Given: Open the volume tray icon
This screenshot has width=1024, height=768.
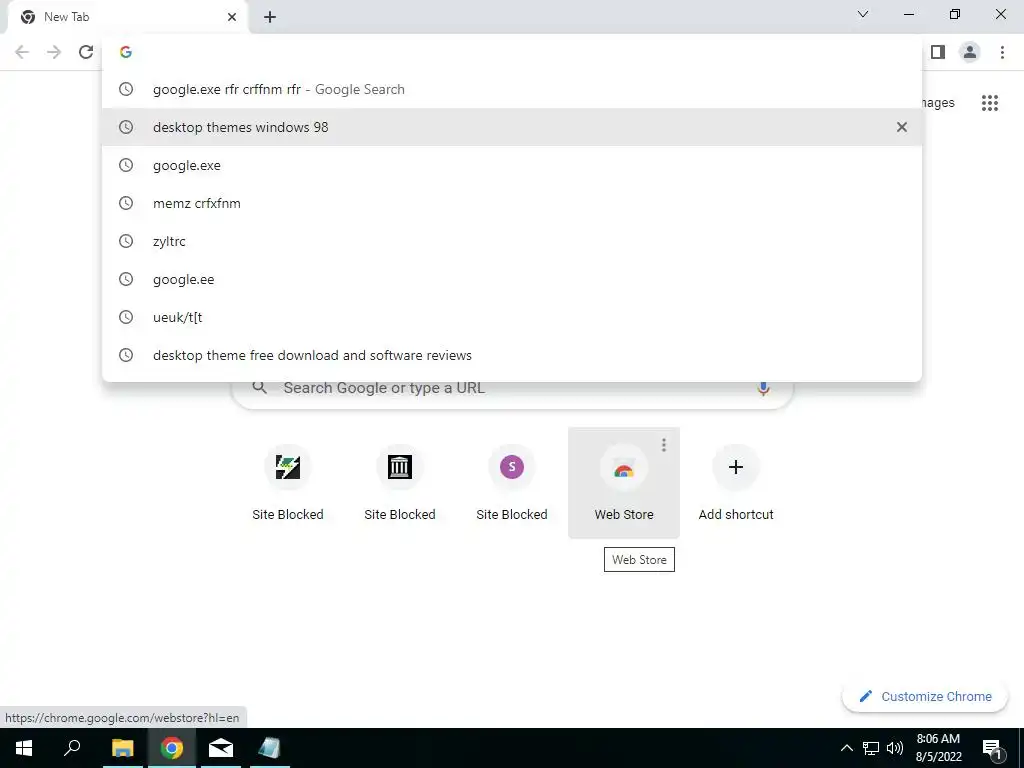Looking at the screenshot, I should click(x=895, y=748).
